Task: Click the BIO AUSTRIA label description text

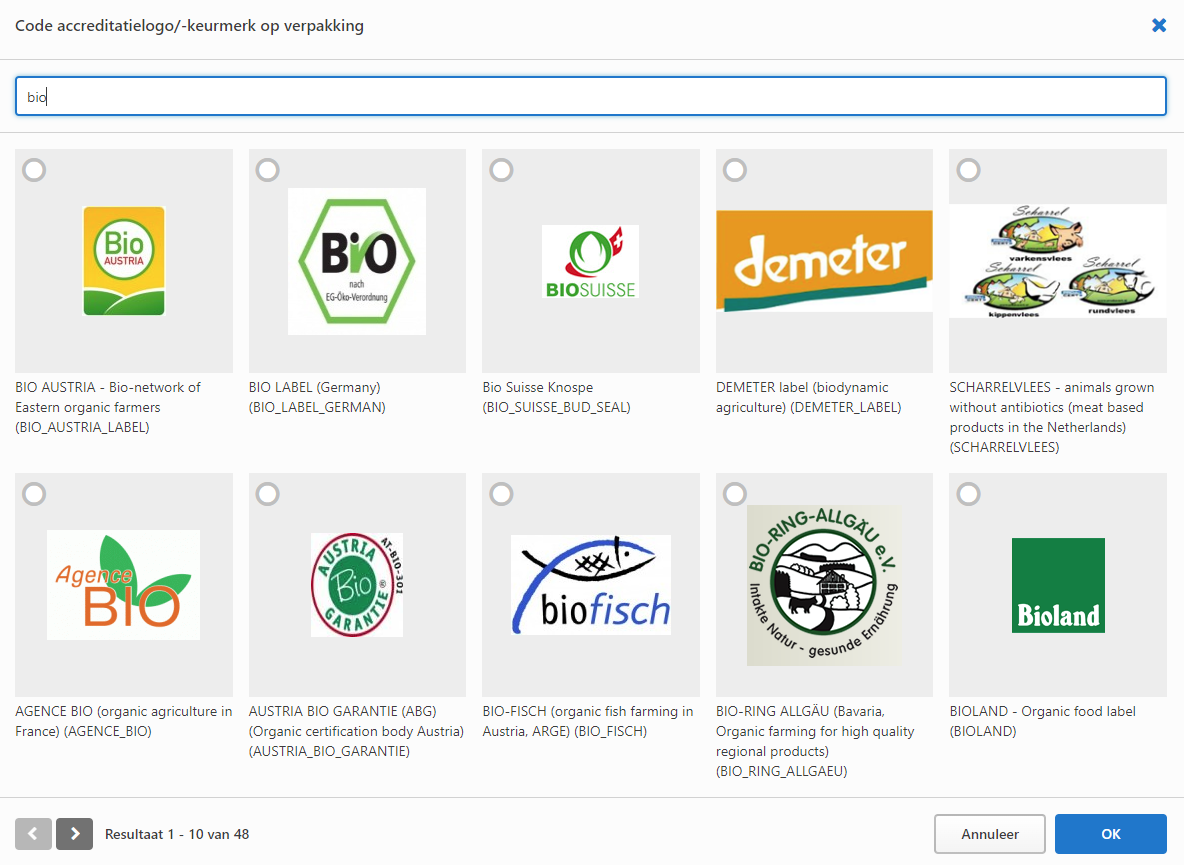Action: point(108,407)
